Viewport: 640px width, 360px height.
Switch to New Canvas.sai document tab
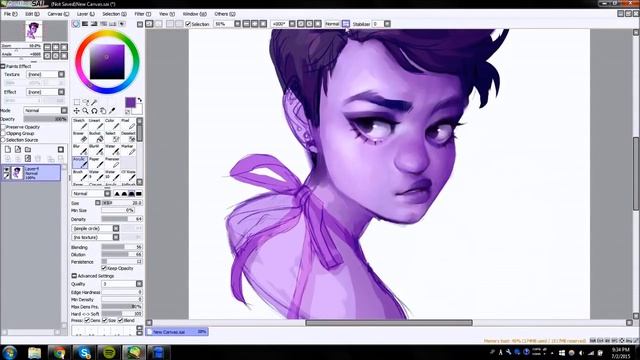[177, 332]
